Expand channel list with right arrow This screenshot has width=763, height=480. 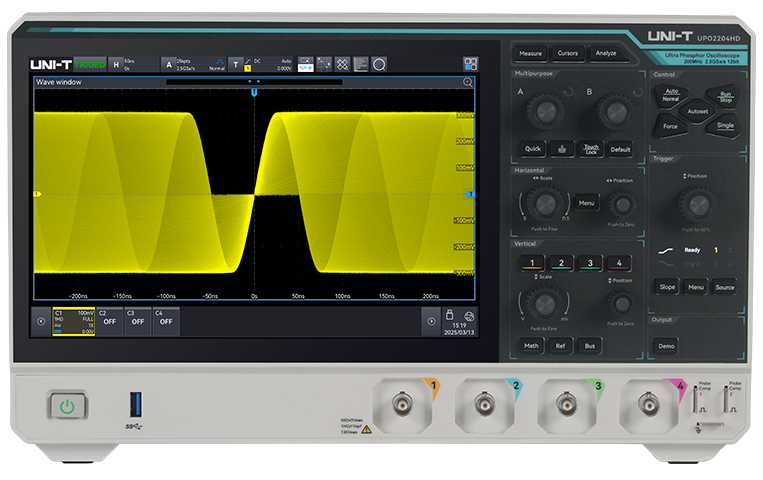(x=431, y=321)
